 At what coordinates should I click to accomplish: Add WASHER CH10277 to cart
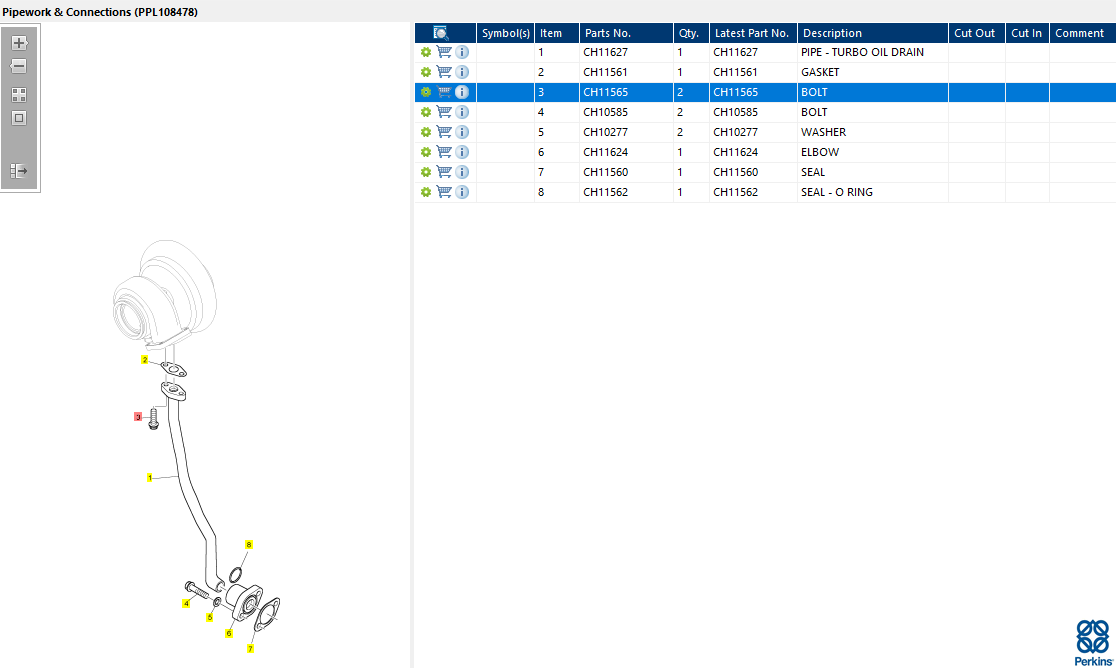coord(444,132)
